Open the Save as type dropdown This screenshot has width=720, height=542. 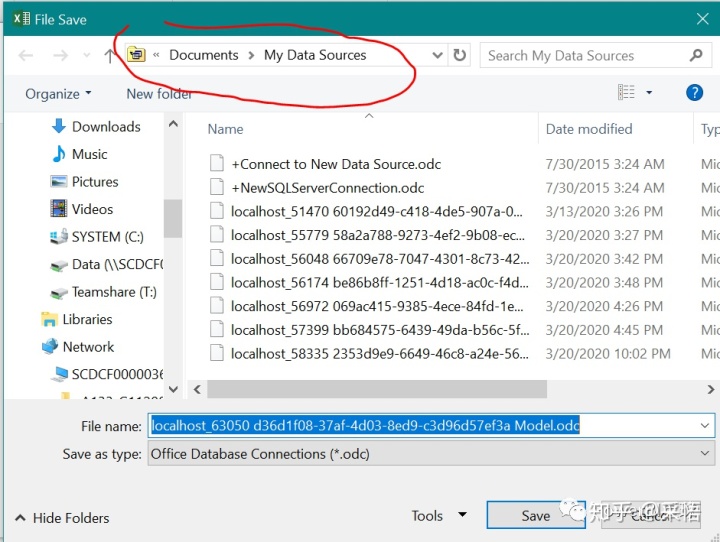pyautogui.click(x=431, y=454)
